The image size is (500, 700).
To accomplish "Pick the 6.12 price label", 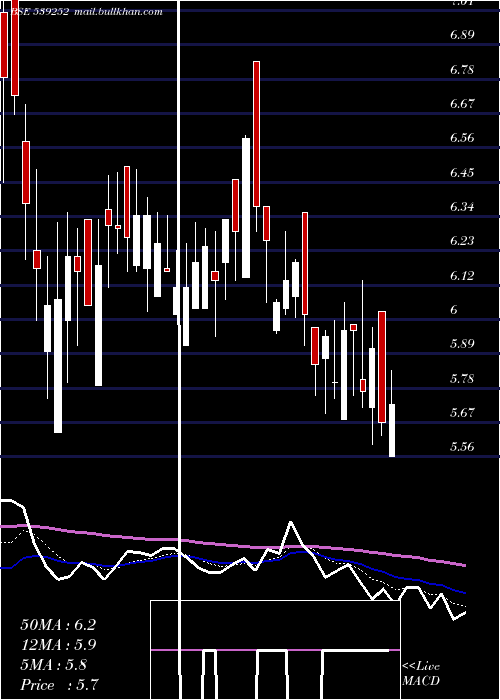I will pyautogui.click(x=462, y=275).
